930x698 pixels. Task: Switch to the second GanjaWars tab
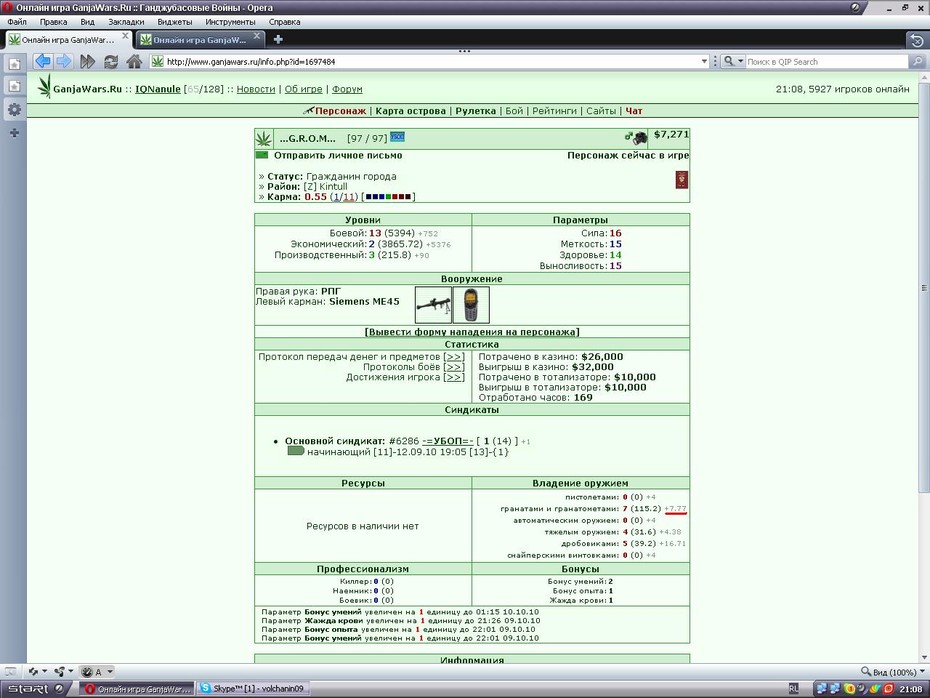click(199, 40)
